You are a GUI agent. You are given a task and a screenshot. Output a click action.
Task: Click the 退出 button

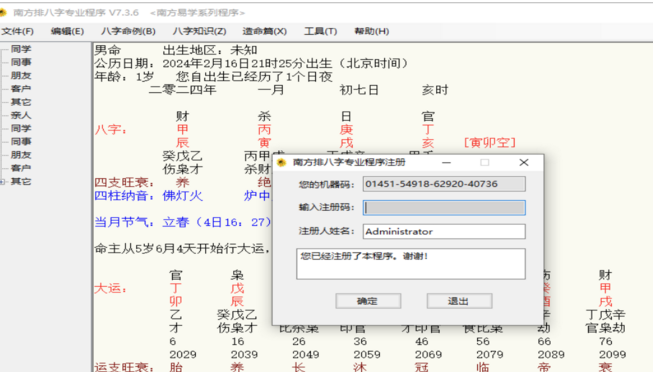(459, 301)
